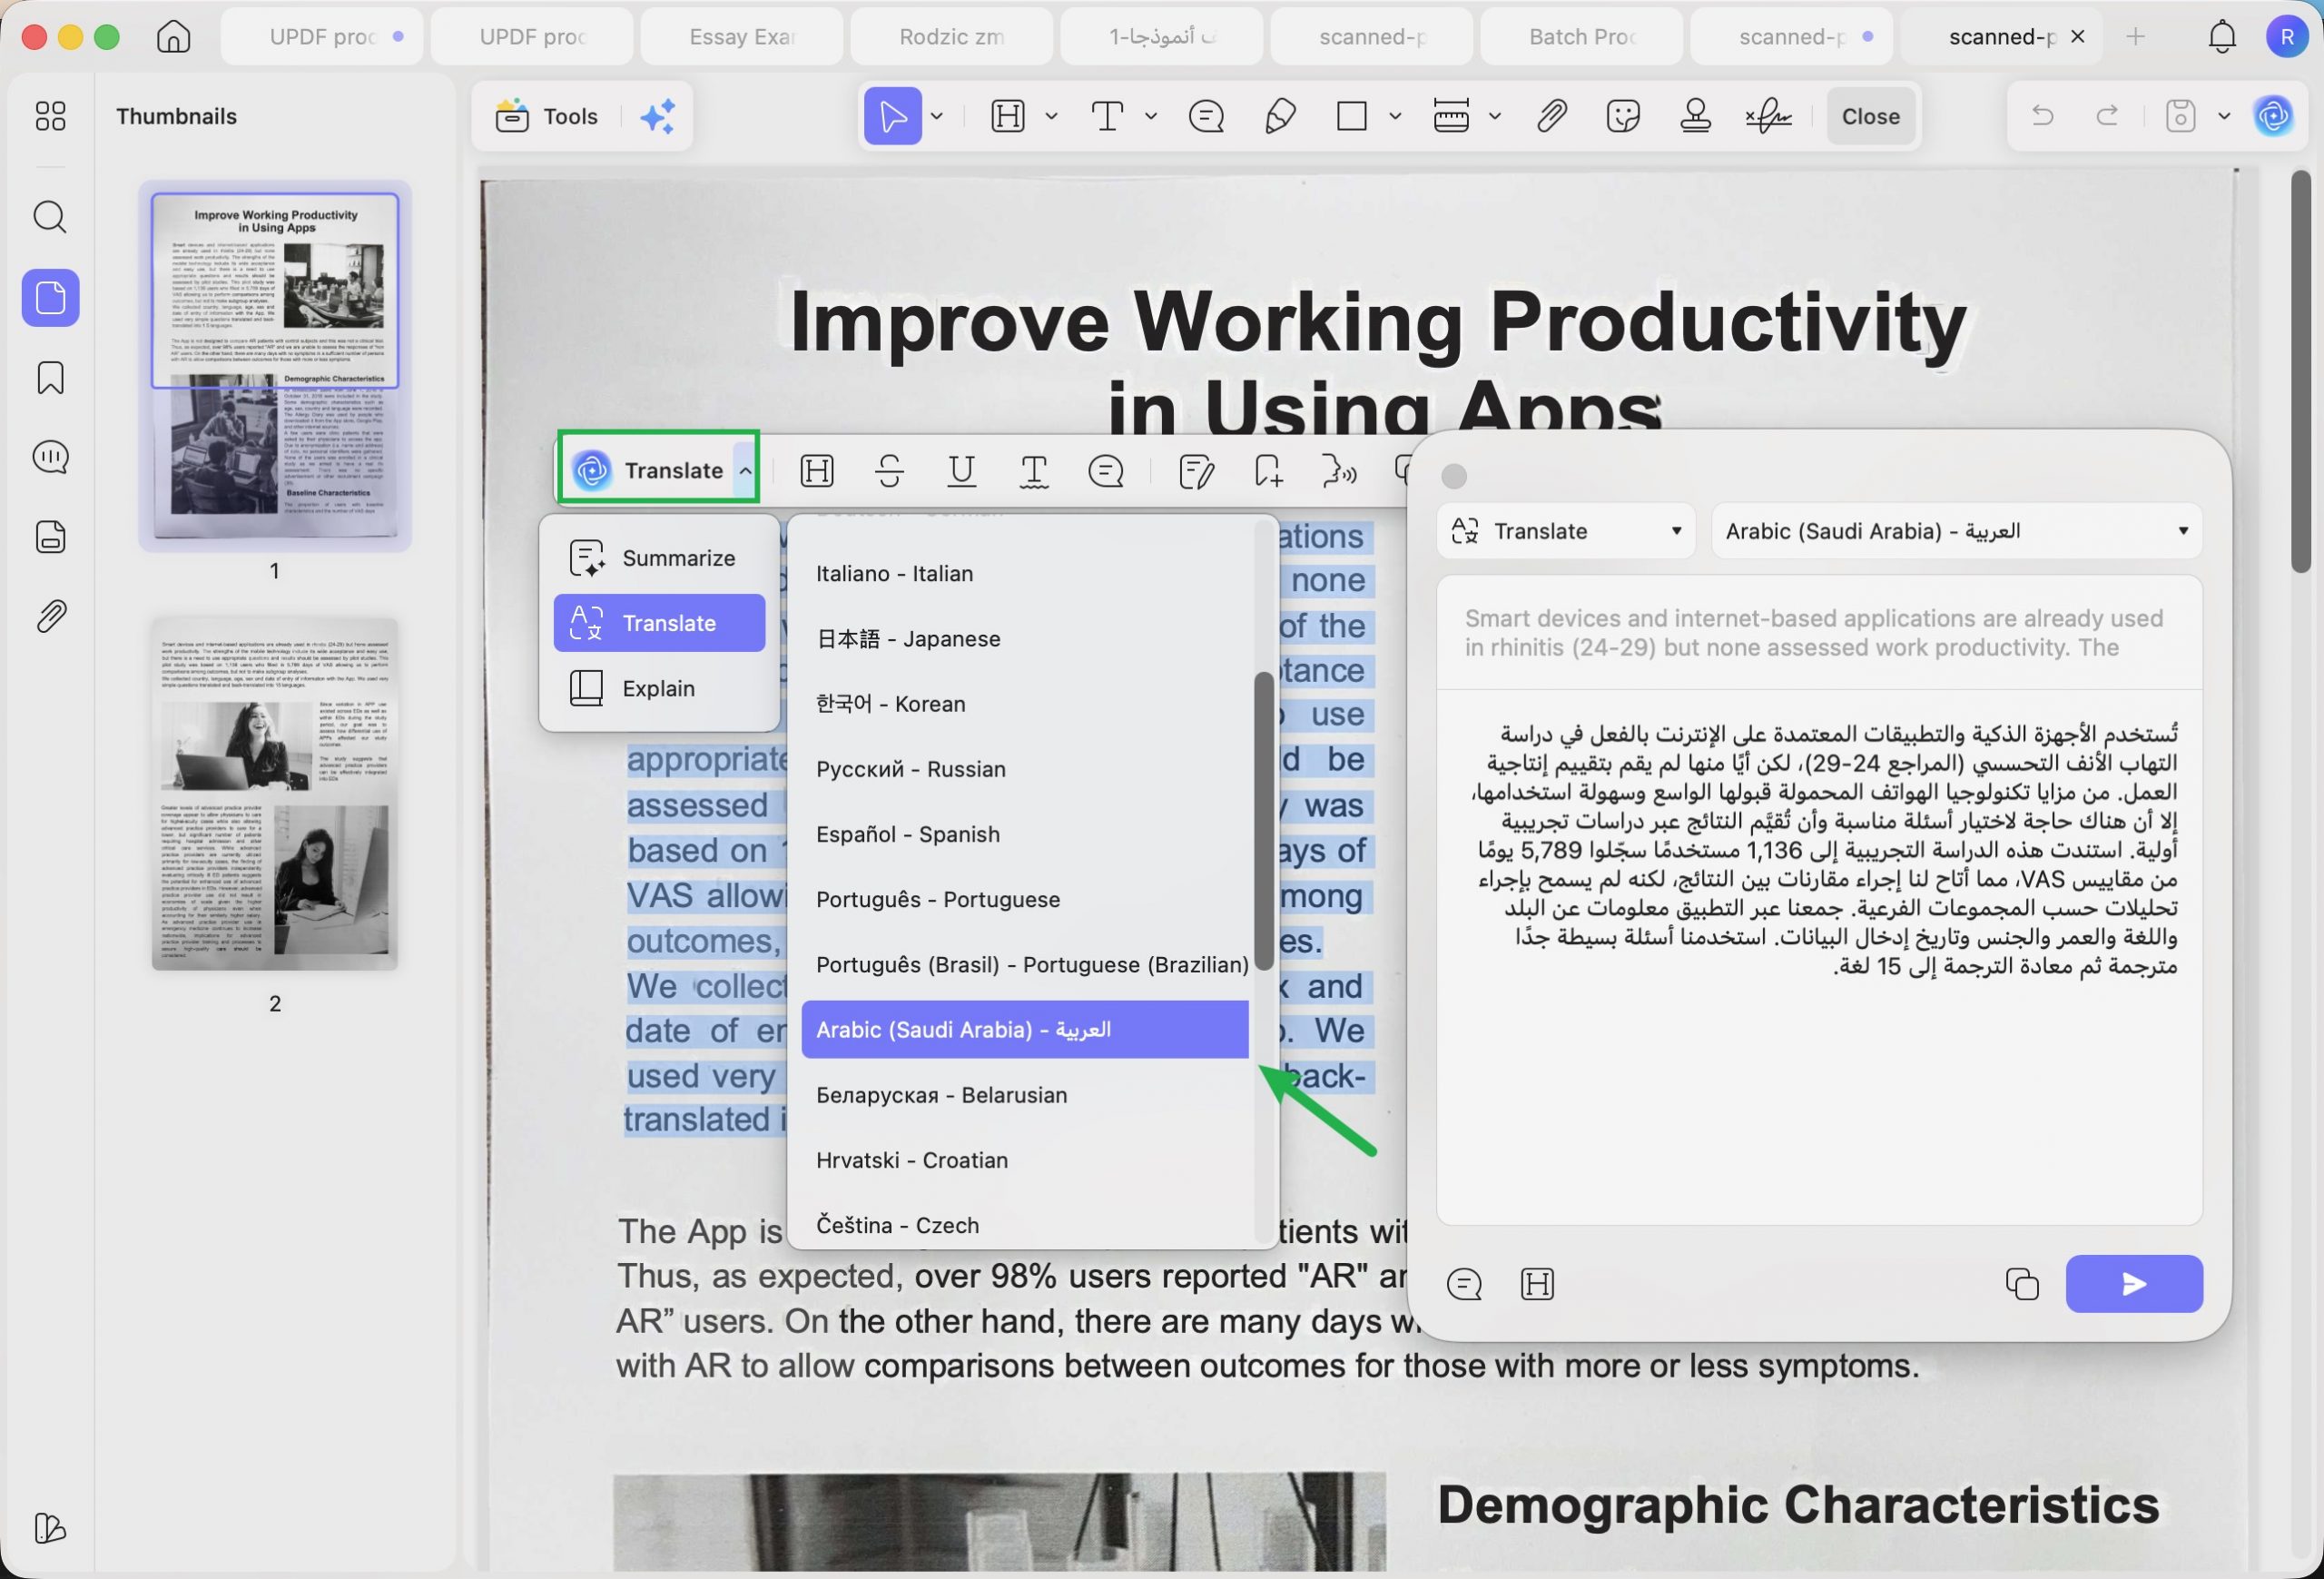Open the thumbnails grid view icon
The height and width of the screenshot is (1579, 2324).
(x=50, y=116)
